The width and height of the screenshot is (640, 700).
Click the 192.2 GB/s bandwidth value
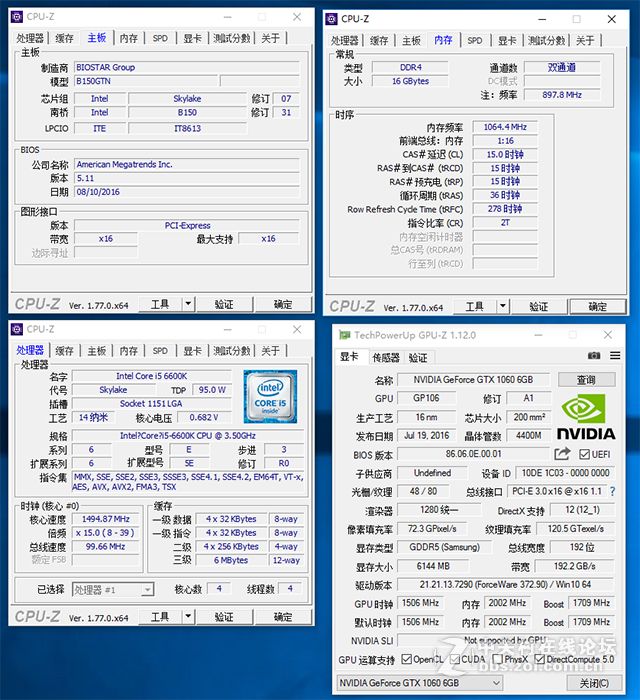(575, 566)
